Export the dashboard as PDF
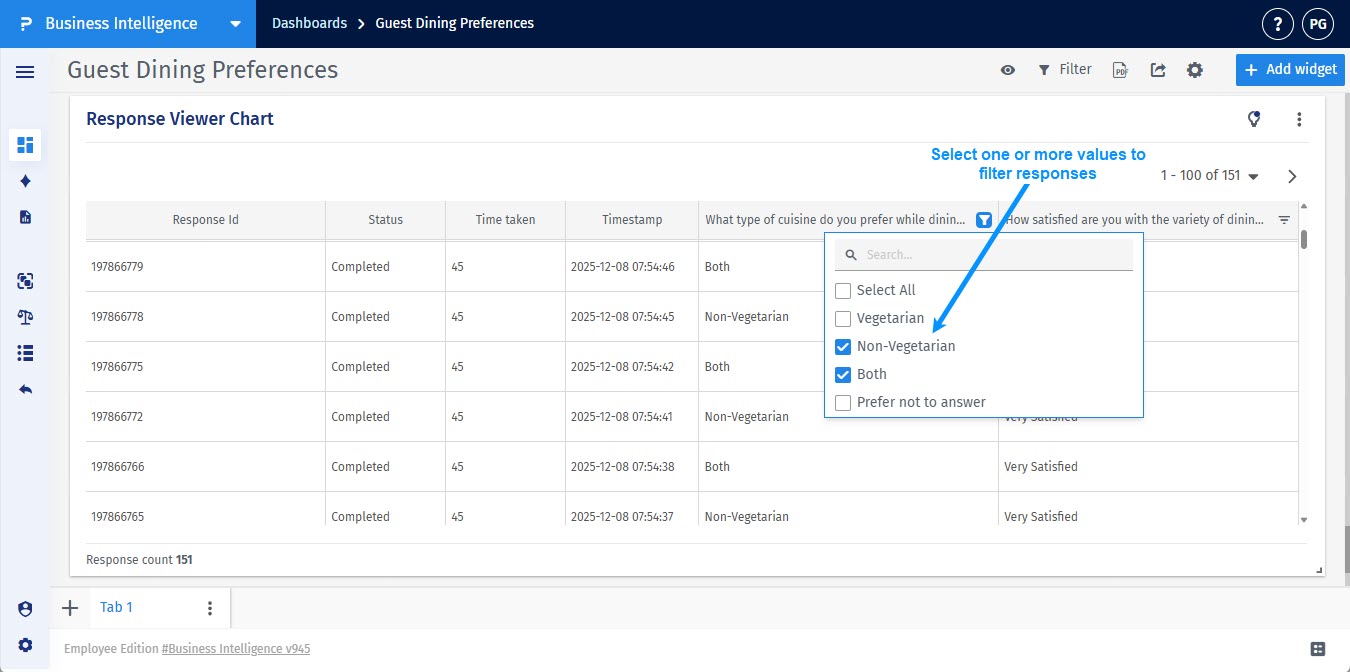 (x=1120, y=70)
